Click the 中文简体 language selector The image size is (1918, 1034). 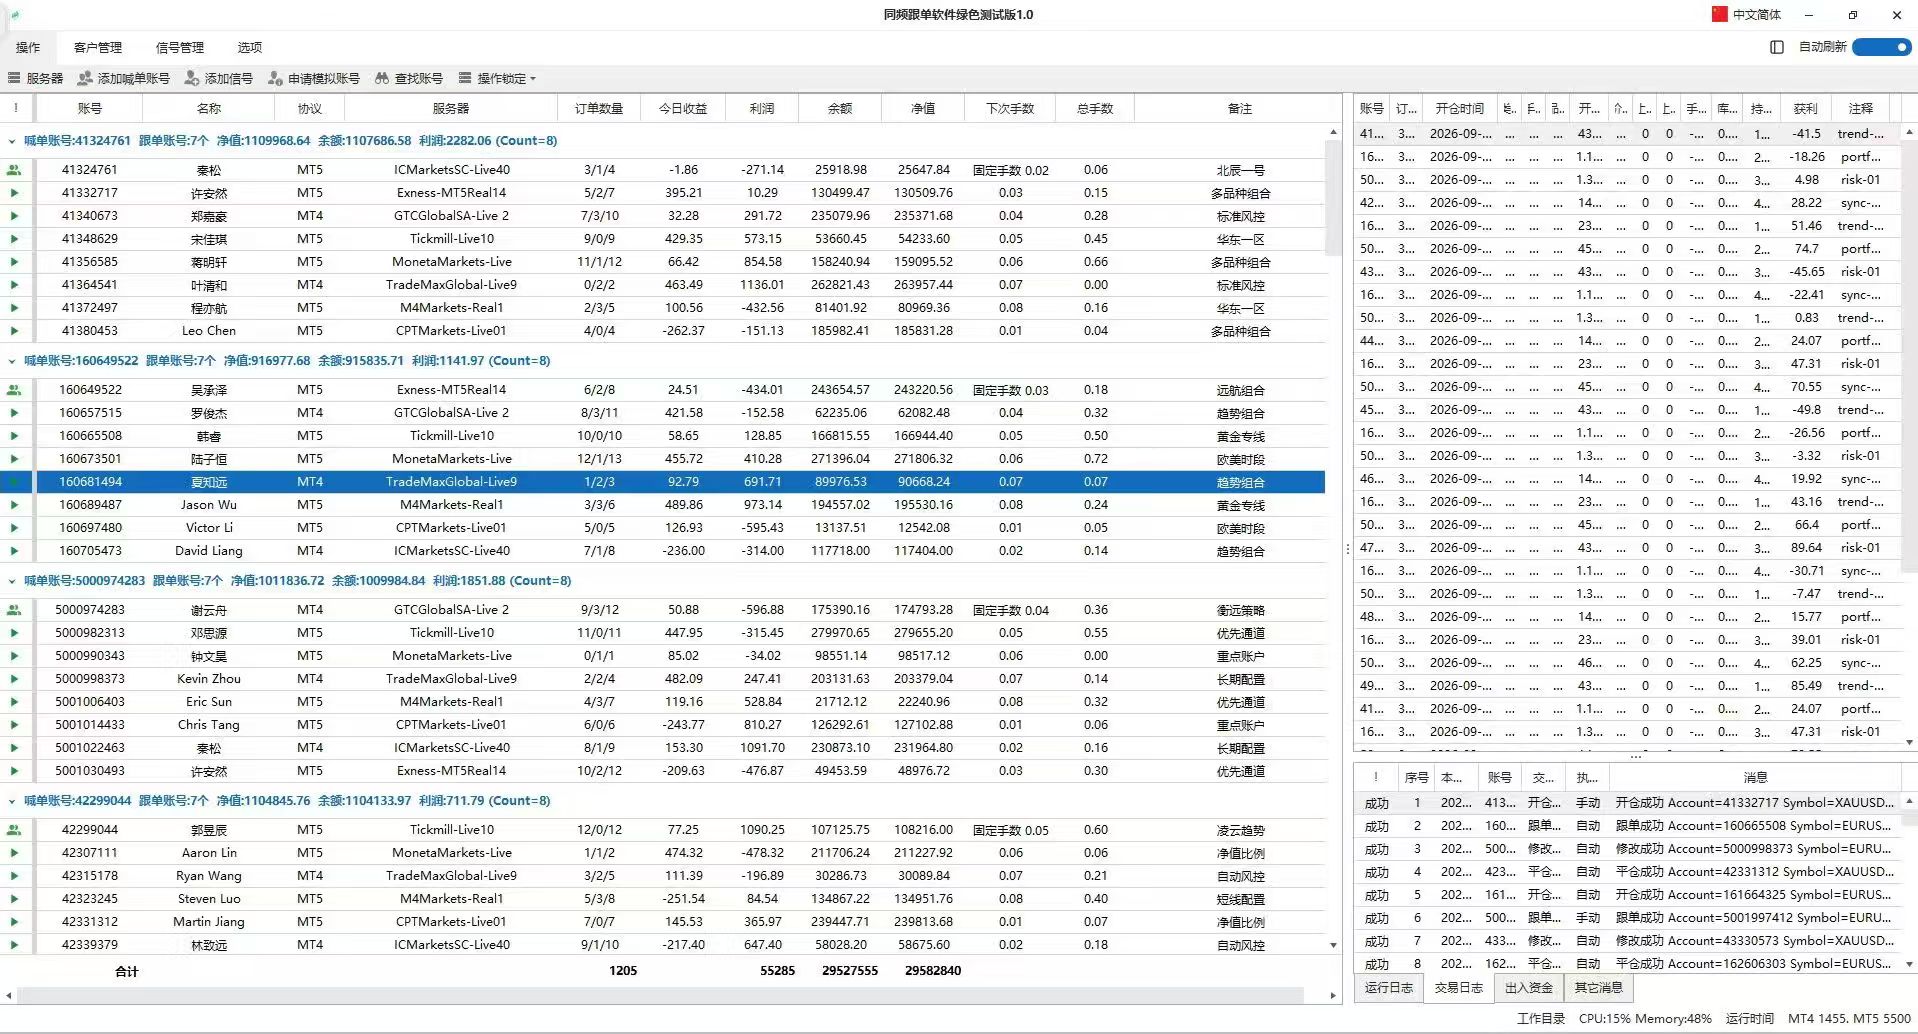(1757, 14)
